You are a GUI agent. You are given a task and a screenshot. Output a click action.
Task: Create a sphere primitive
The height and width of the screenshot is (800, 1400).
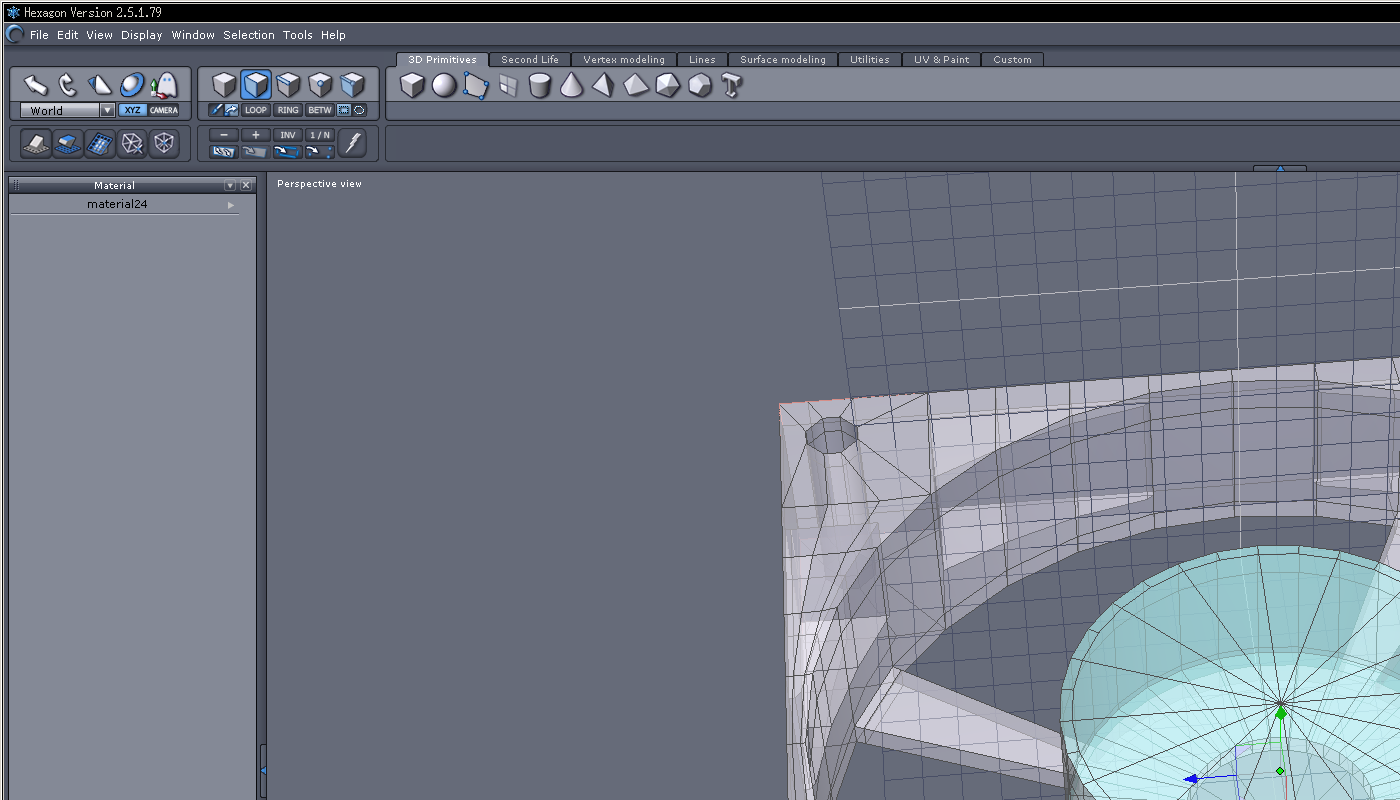click(444, 86)
